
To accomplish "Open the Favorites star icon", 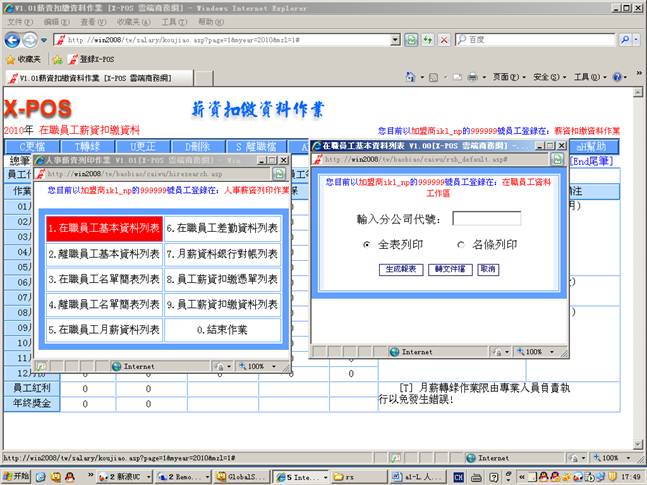I will pyautogui.click(x=11, y=59).
